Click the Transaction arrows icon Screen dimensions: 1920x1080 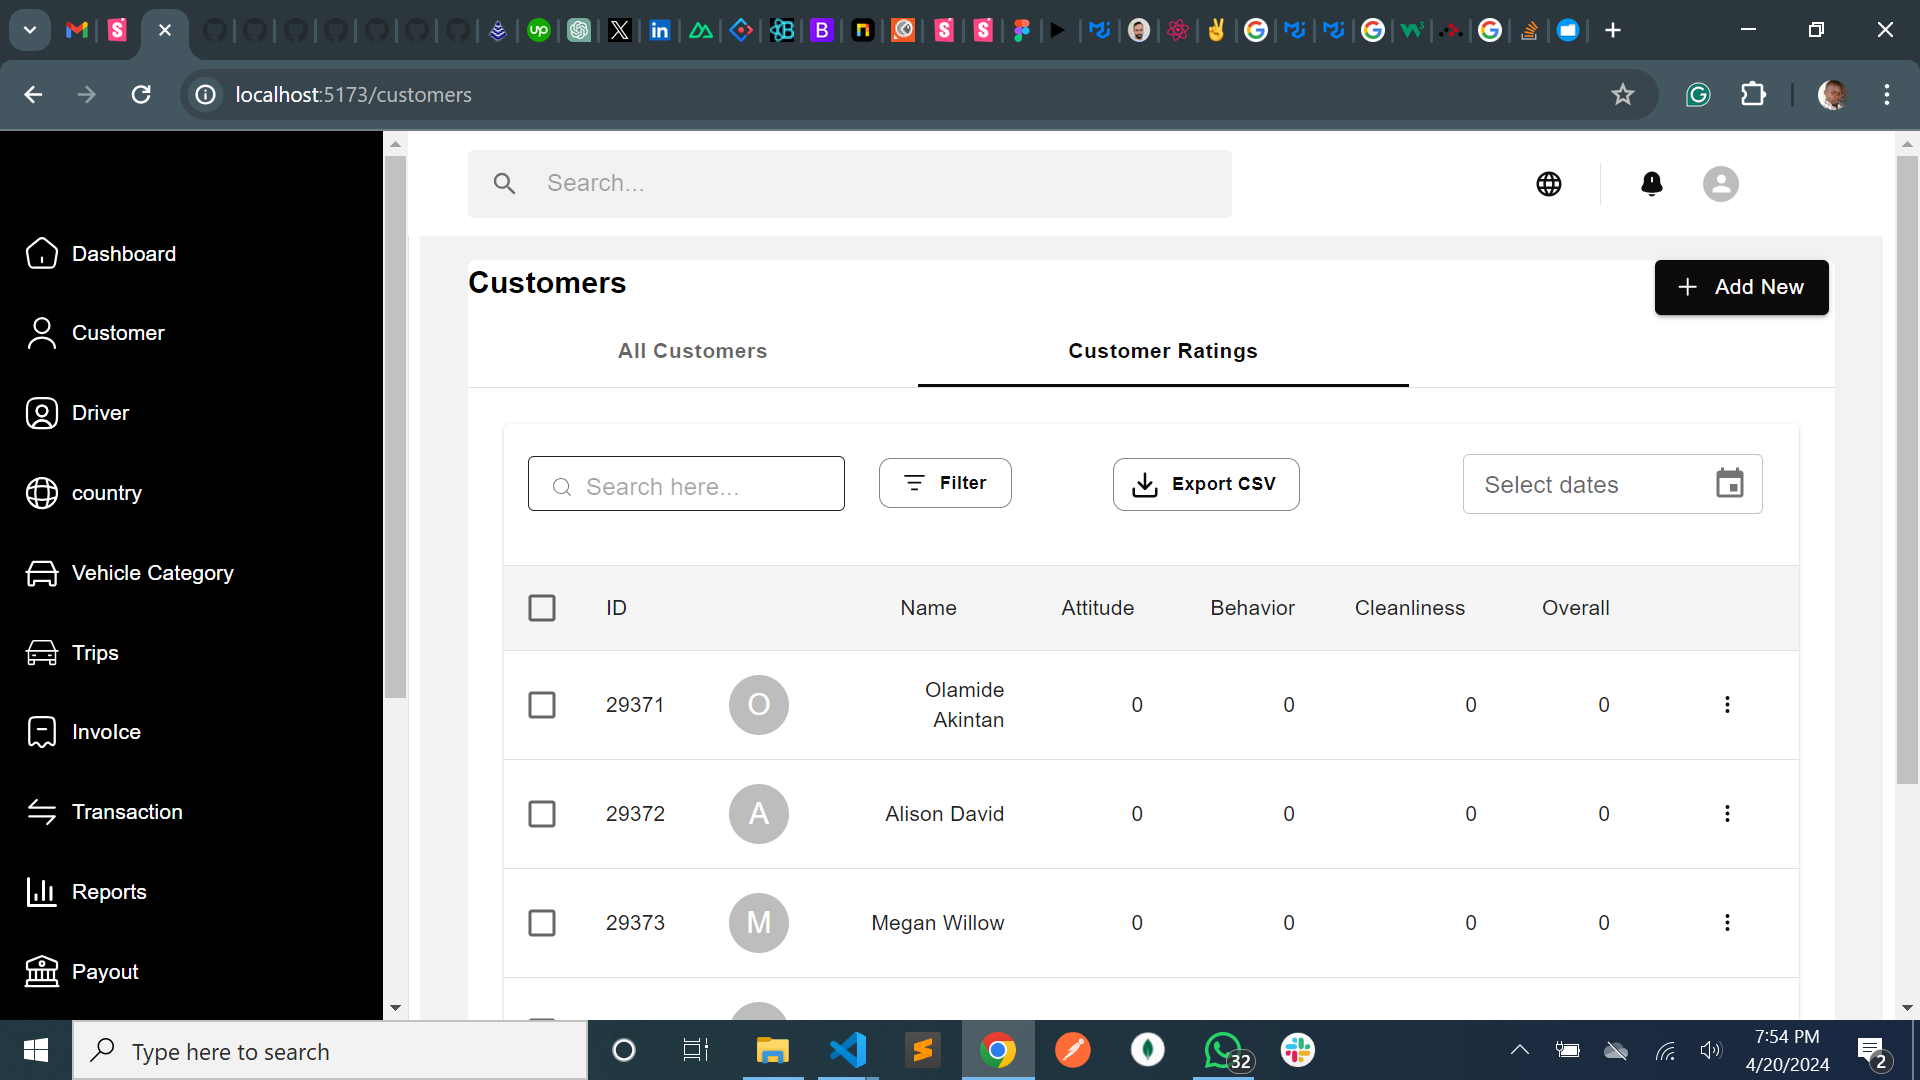point(42,812)
